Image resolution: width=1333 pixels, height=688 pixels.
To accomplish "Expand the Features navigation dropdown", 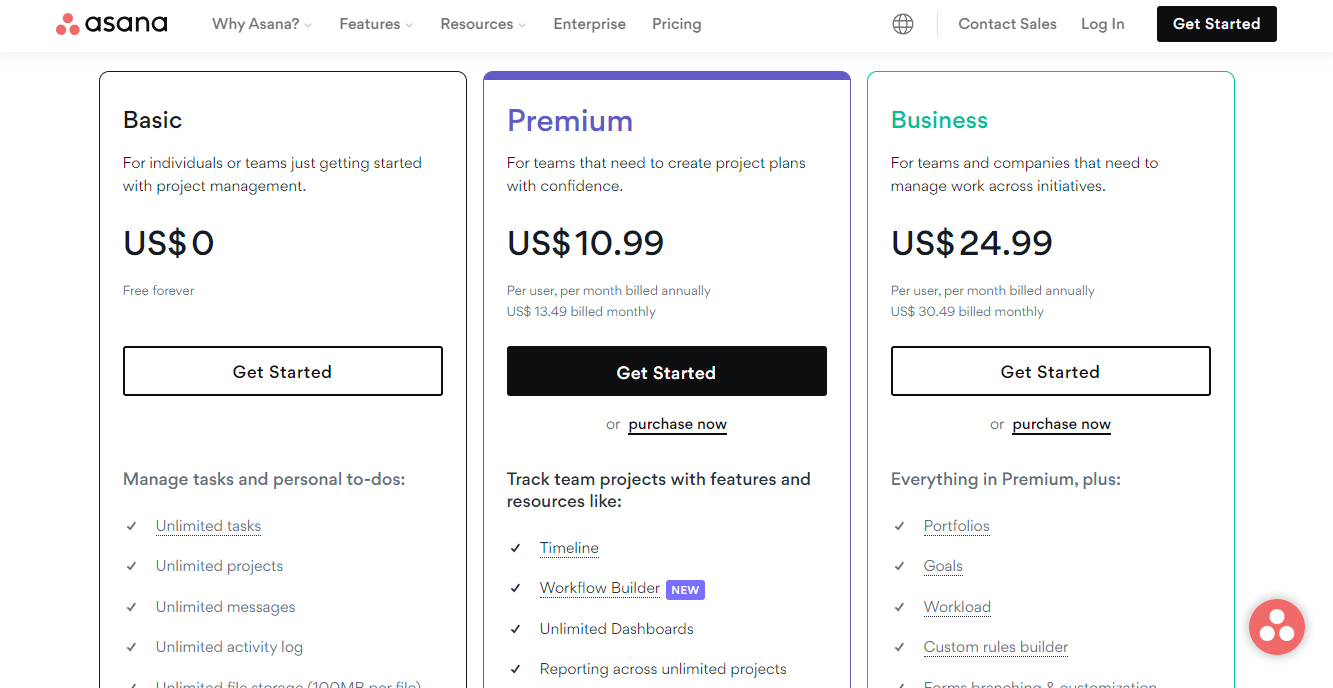I will (376, 24).
